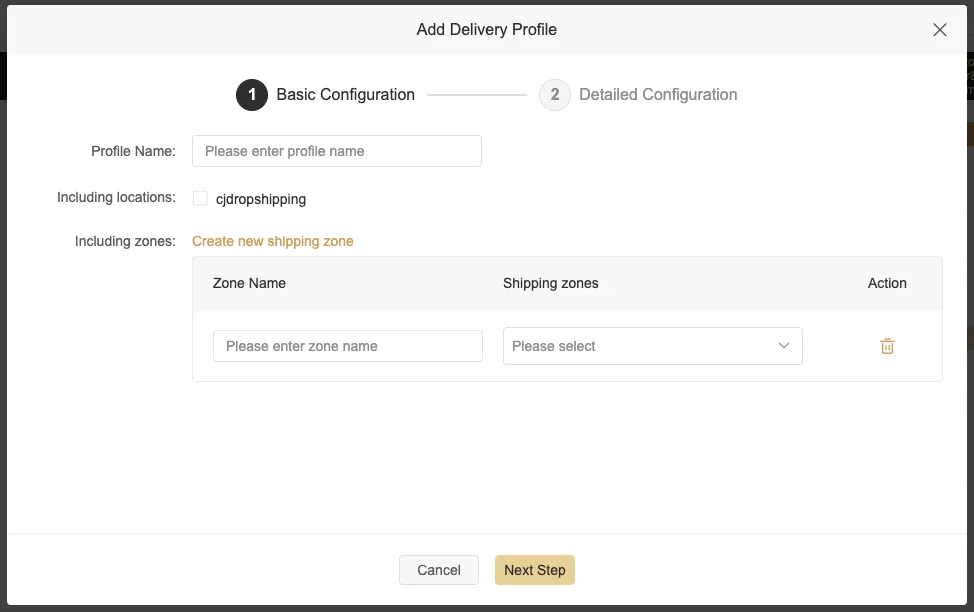The height and width of the screenshot is (612, 974).
Task: Enable the cjdropshipping location checkbox
Action: (200, 198)
